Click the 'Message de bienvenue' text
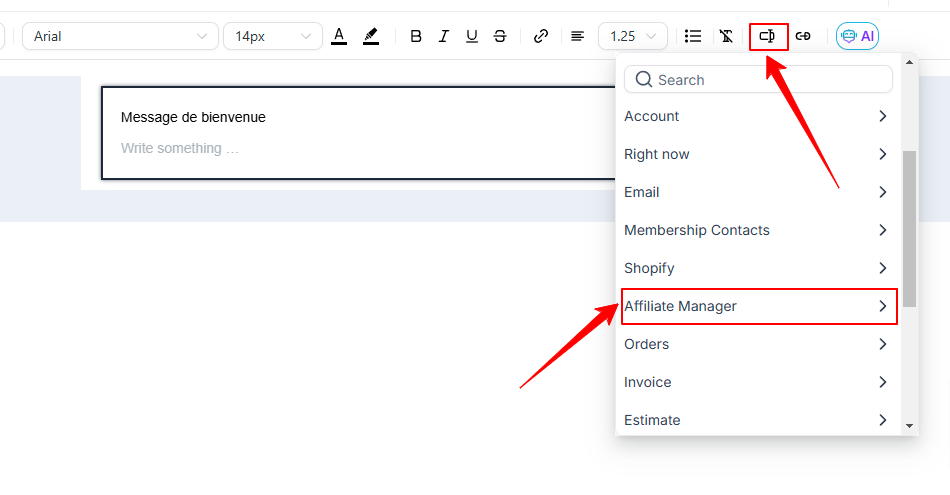 pyautogui.click(x=193, y=118)
